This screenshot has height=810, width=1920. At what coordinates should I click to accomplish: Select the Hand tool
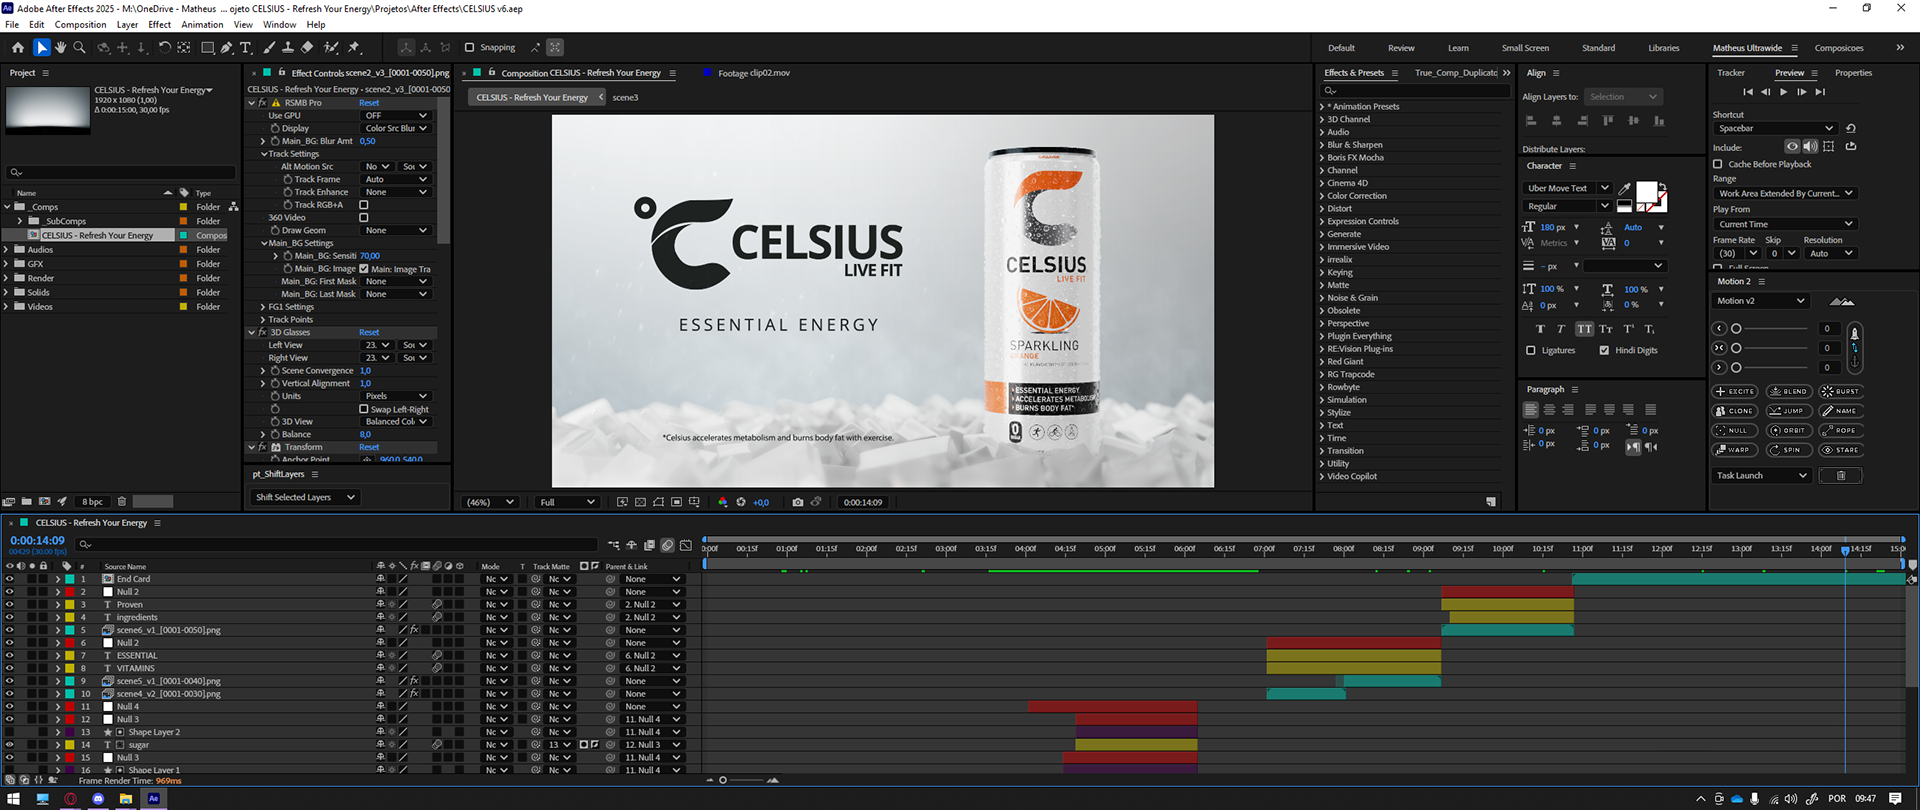tap(60, 47)
